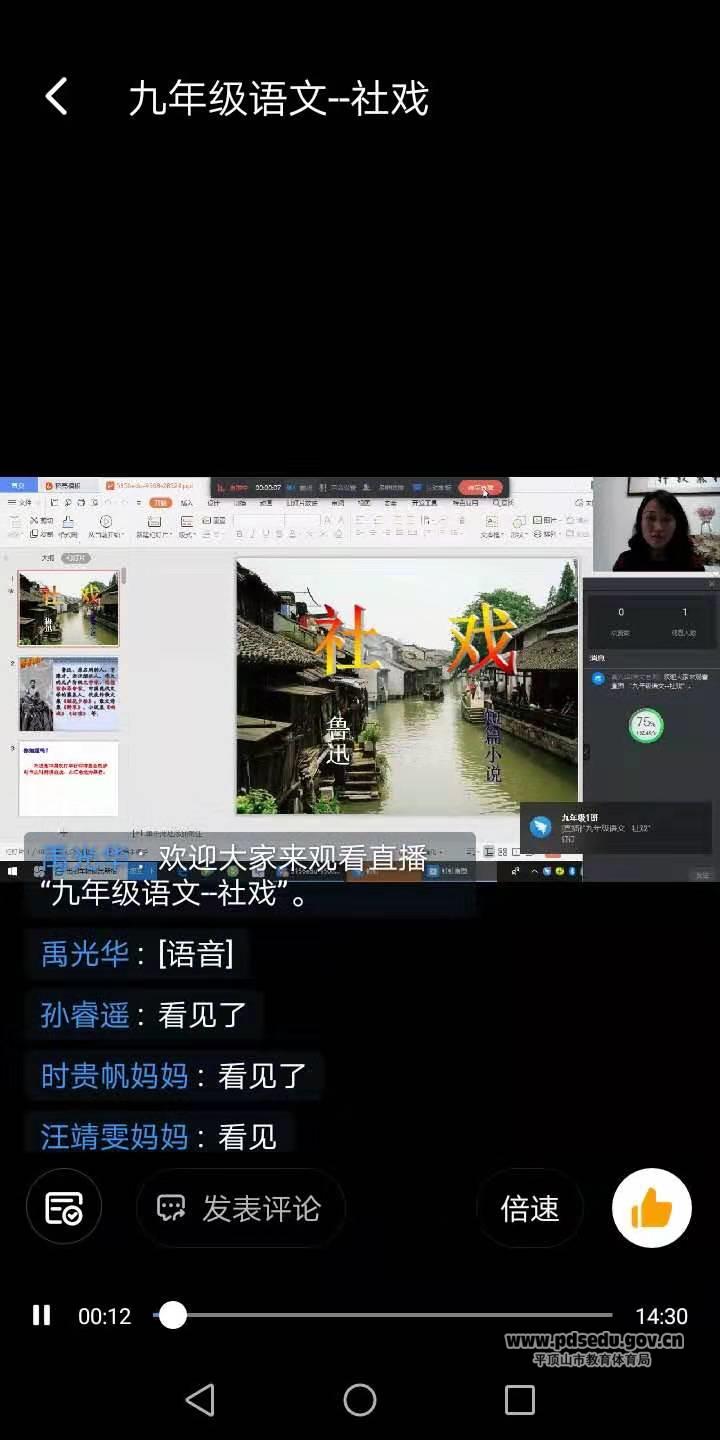Open the checklist icon left of 发表评论
The height and width of the screenshot is (1440, 720).
point(64,1208)
